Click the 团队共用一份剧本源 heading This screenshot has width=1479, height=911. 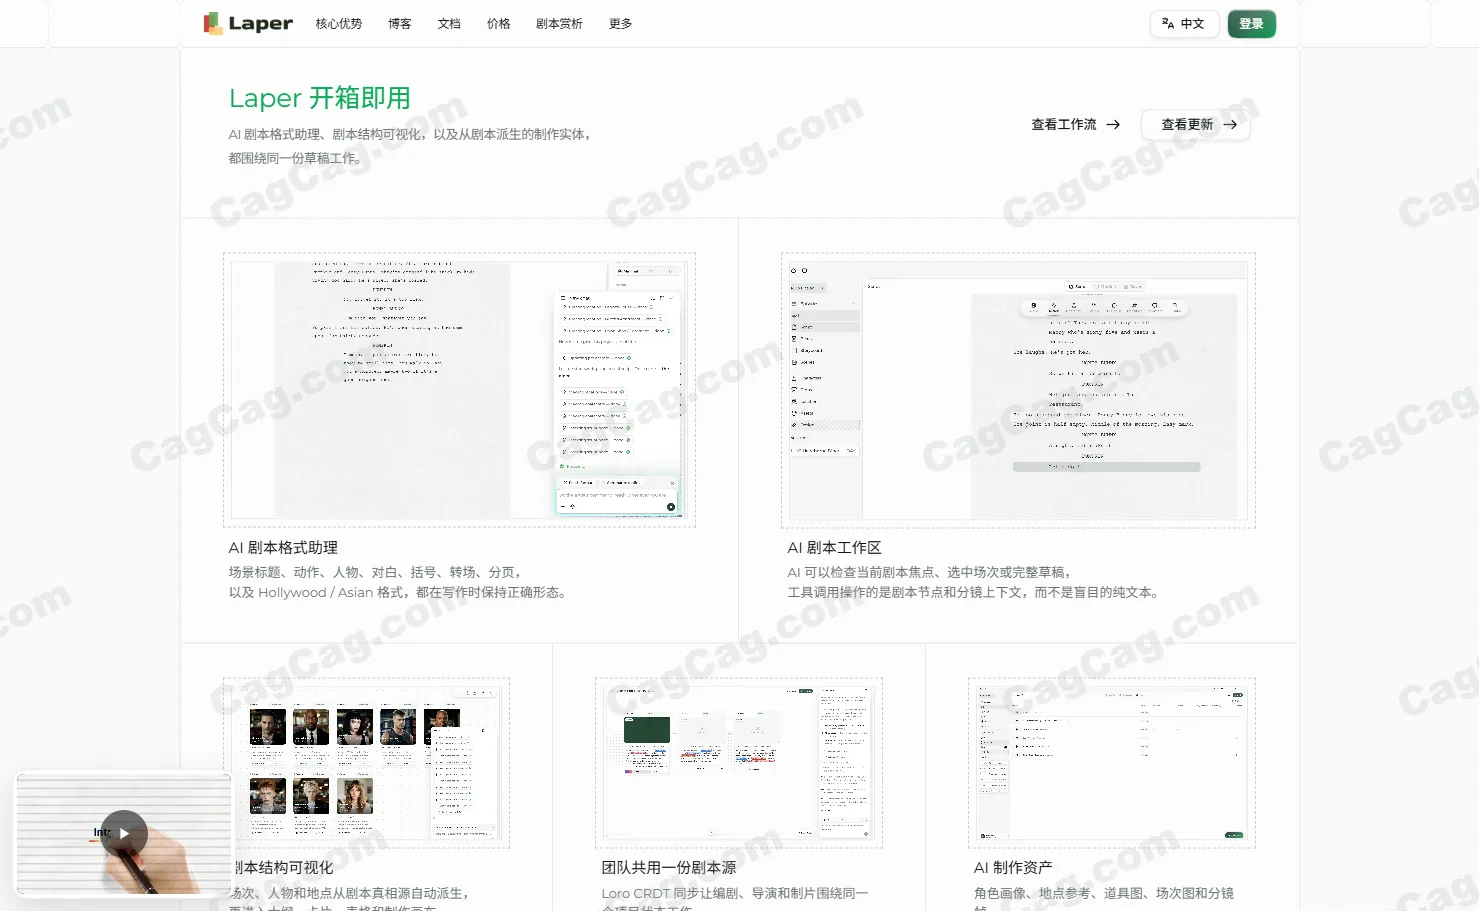(669, 868)
